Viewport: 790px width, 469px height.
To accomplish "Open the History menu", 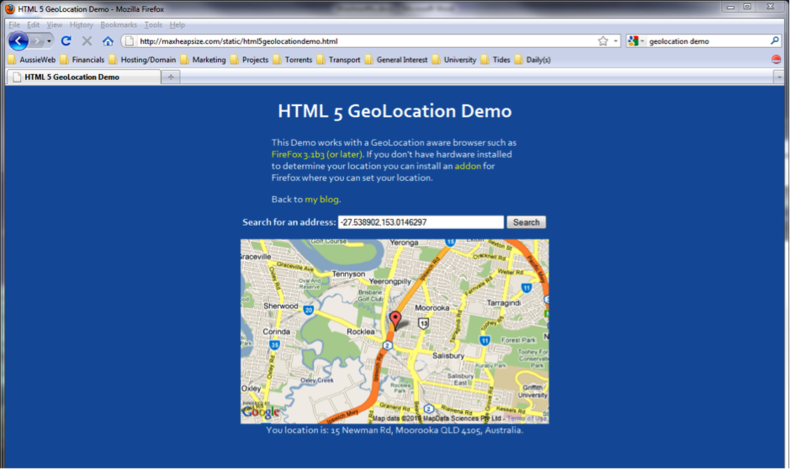I will (81, 25).
